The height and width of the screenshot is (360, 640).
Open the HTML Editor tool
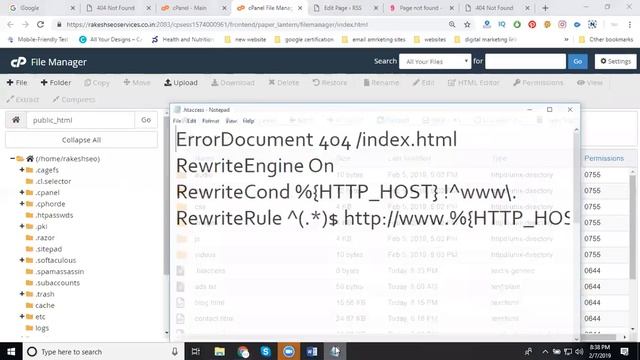[474, 82]
